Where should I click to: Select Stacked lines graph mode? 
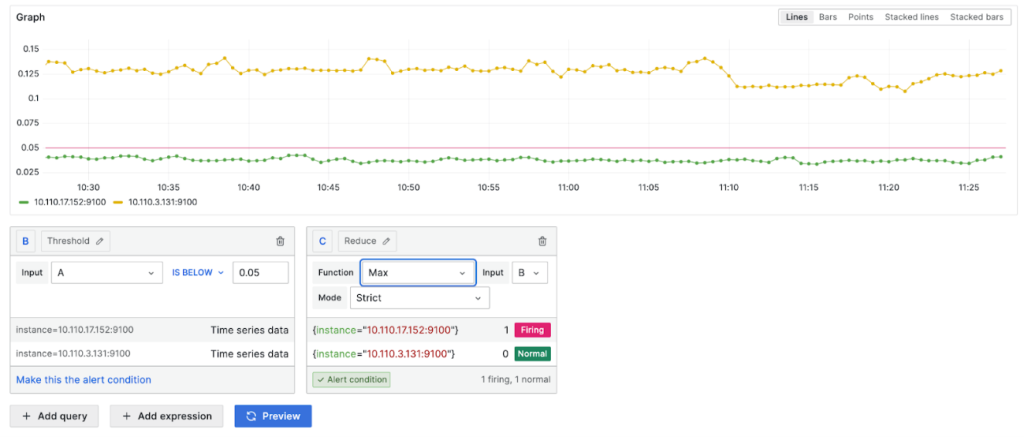(911, 17)
